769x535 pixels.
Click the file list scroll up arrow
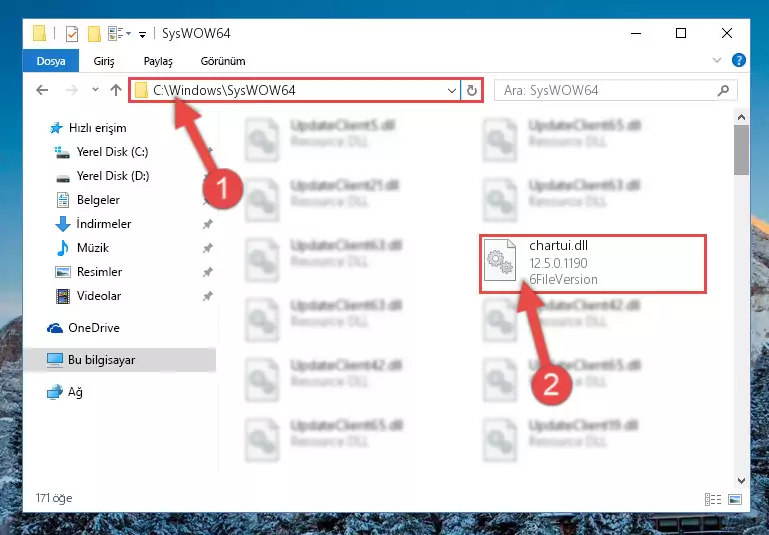(741, 118)
